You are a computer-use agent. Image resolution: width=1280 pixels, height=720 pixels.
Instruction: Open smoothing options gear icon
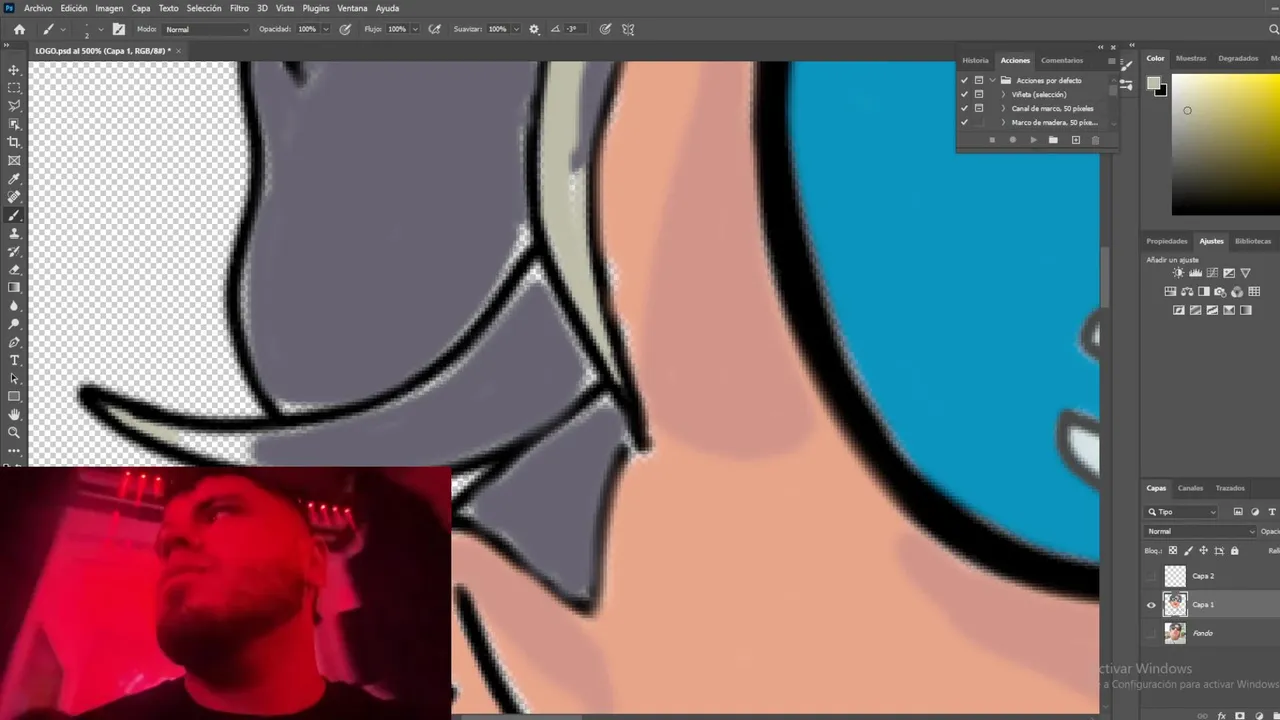coord(534,29)
